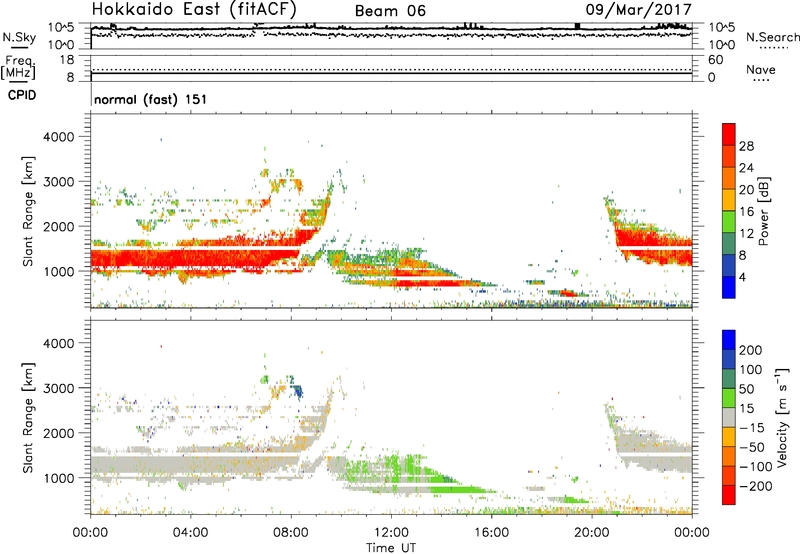The width and height of the screenshot is (800, 554).
Task: Click the 'Slant Range [km]' label of power panel
Action: coord(28,211)
